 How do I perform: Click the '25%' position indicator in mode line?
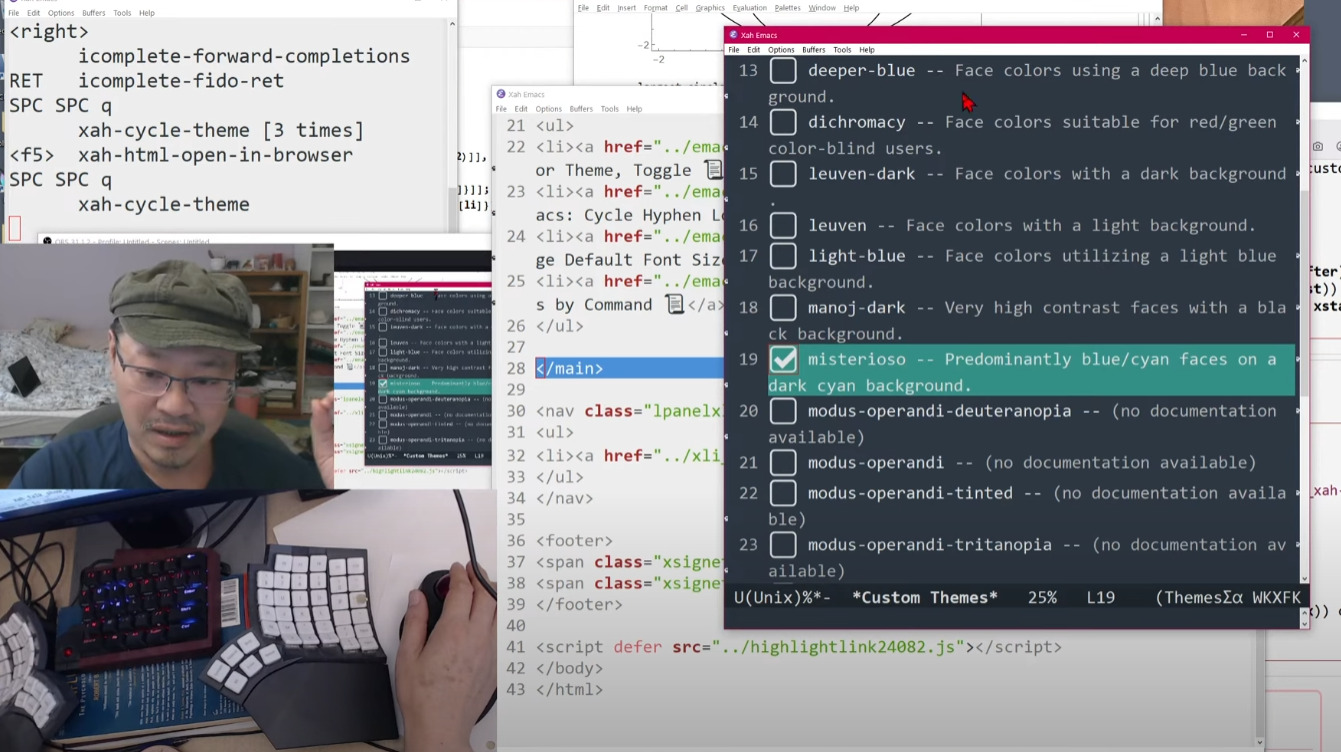click(1042, 598)
